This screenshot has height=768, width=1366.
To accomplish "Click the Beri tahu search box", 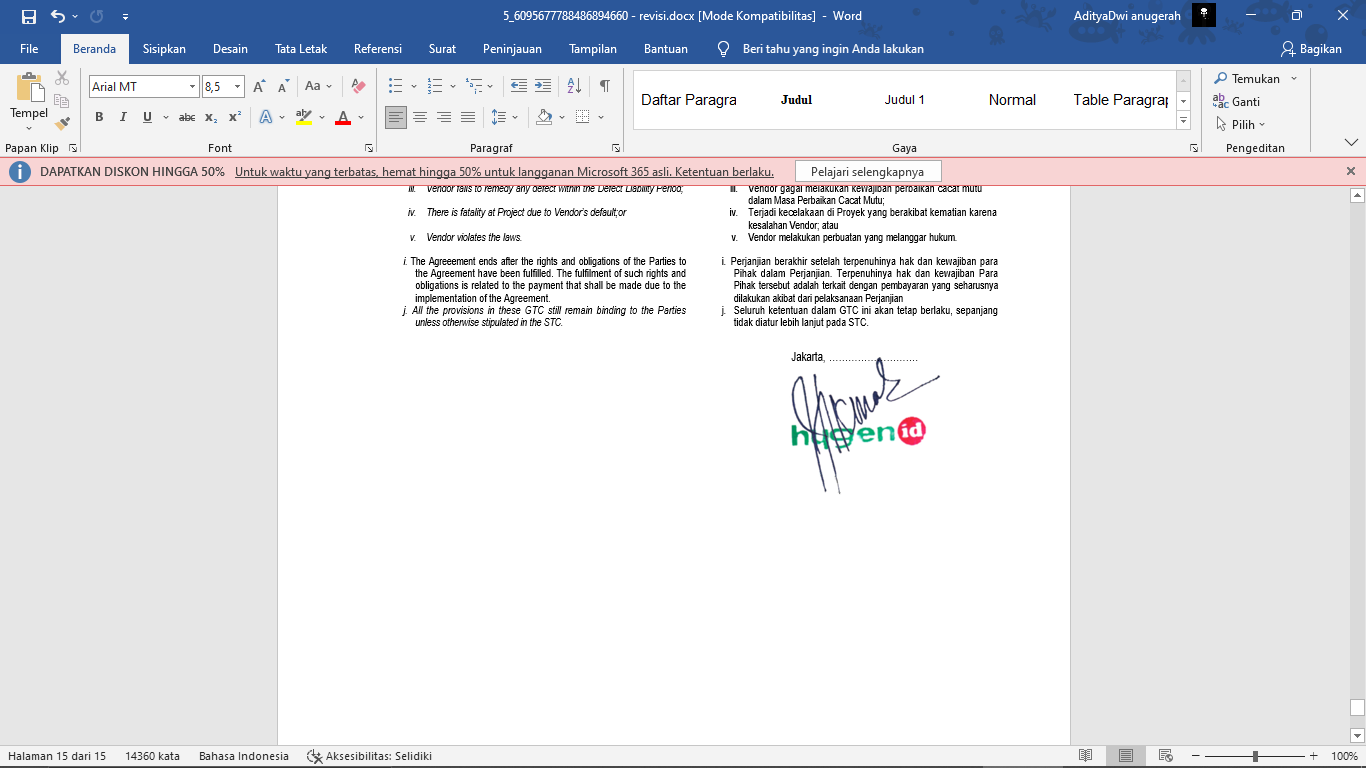I will (x=832, y=49).
